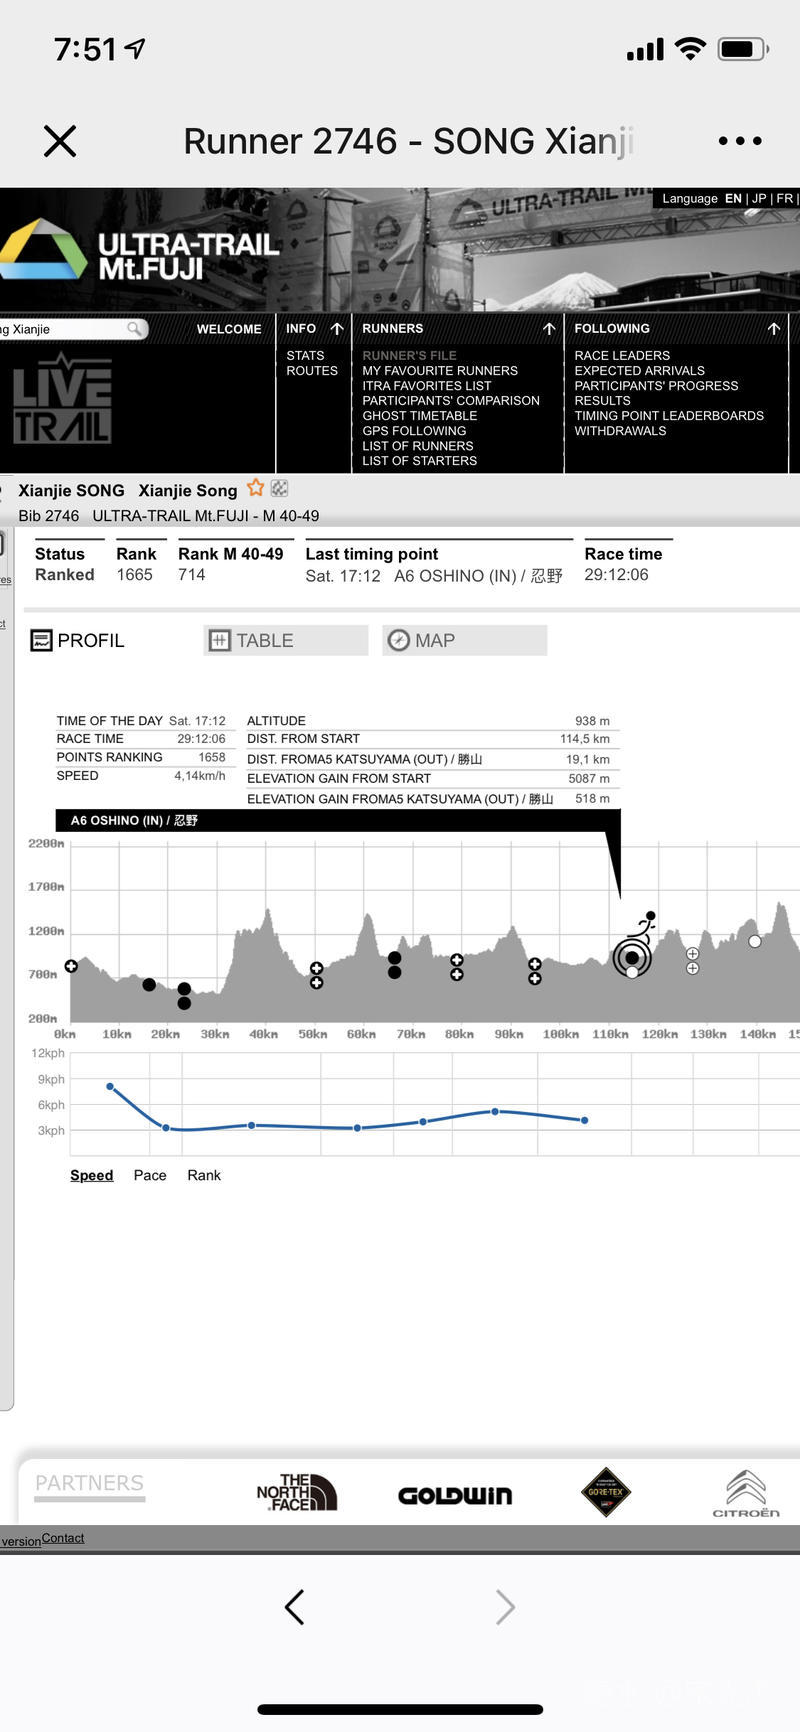Switch to the TABLE tab
Image resolution: width=800 pixels, height=1732 pixels.
[285, 641]
